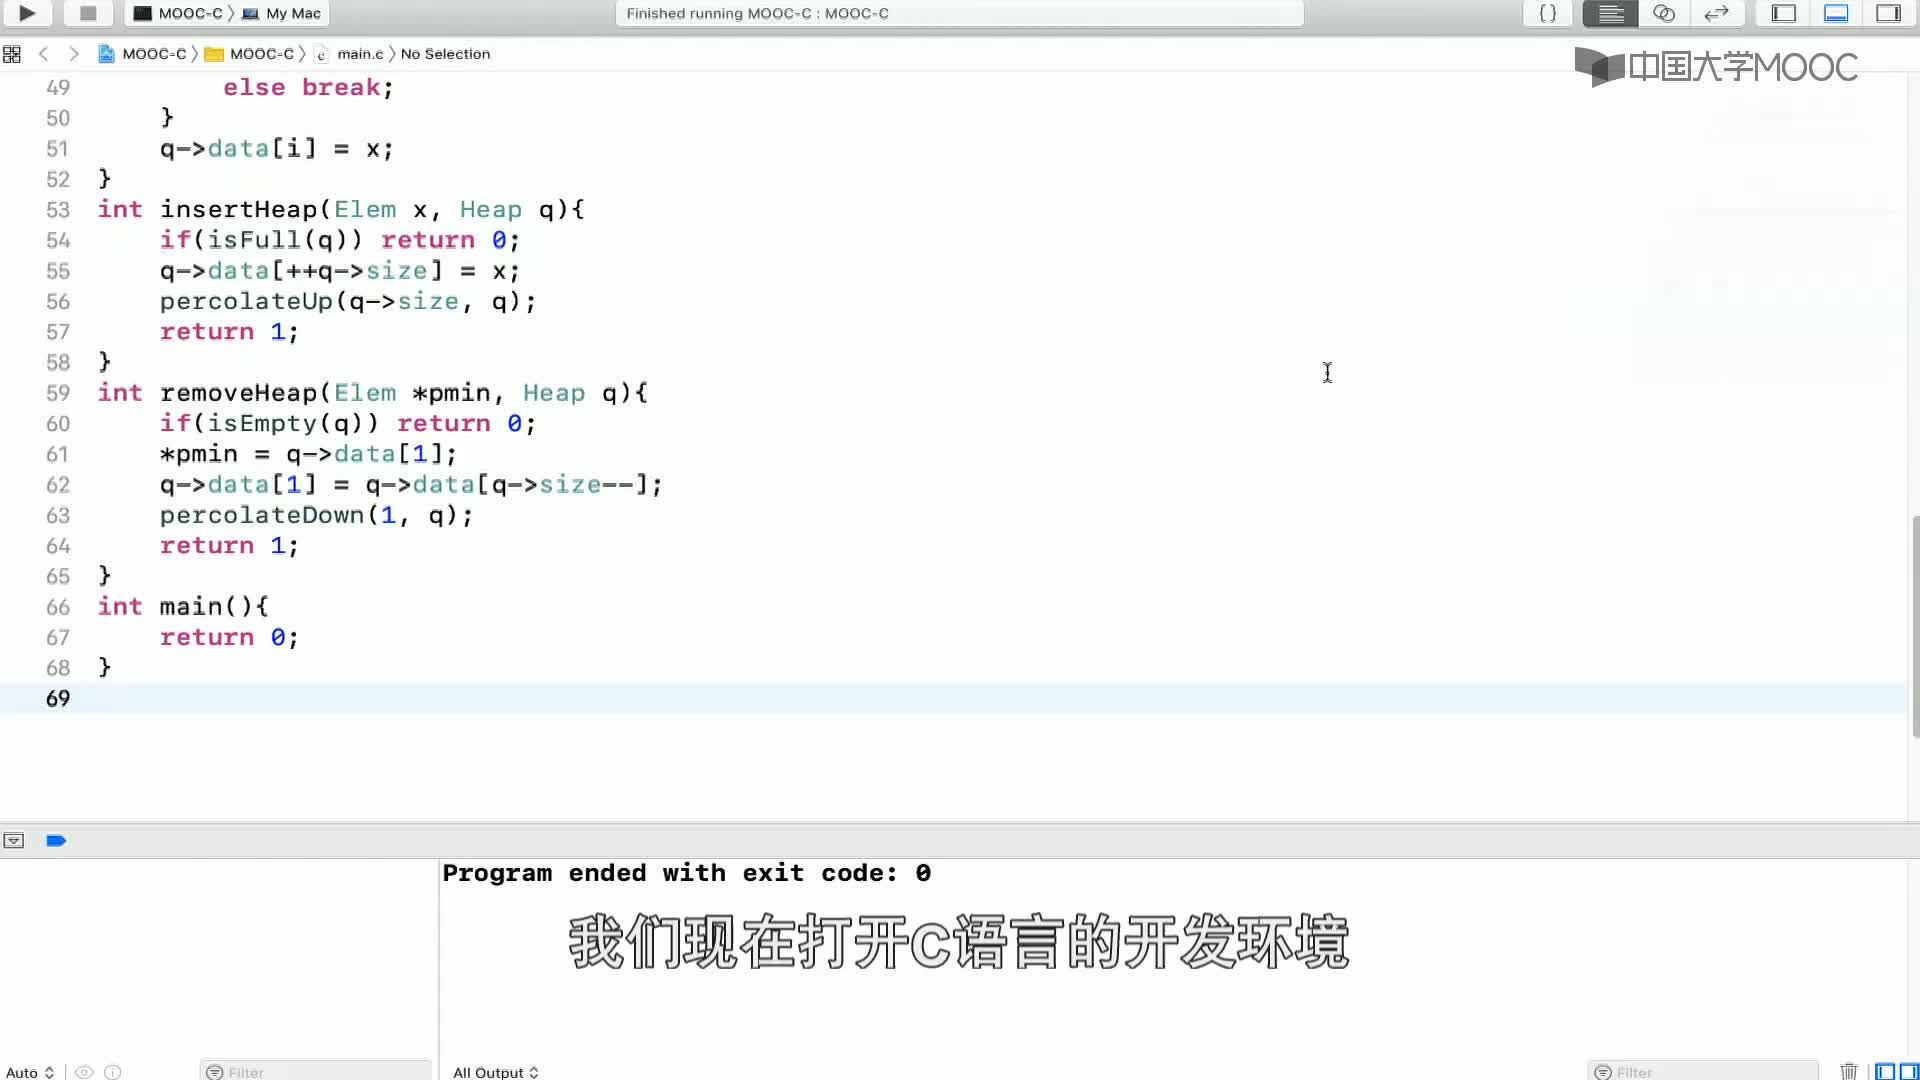The width and height of the screenshot is (1920, 1080).
Task: Click 'return 0;' on line 67
Action: (x=229, y=638)
